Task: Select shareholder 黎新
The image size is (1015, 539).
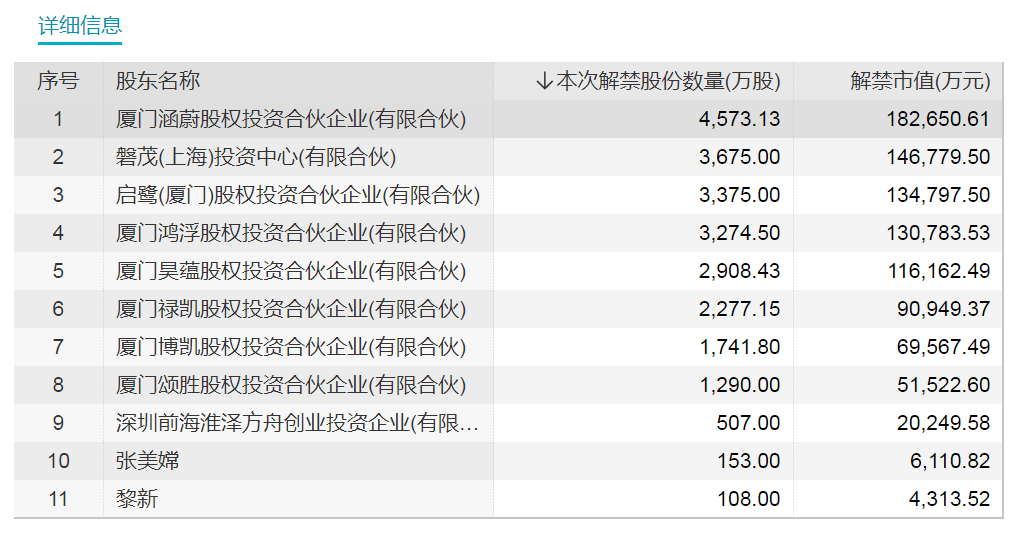Action: (x=137, y=499)
